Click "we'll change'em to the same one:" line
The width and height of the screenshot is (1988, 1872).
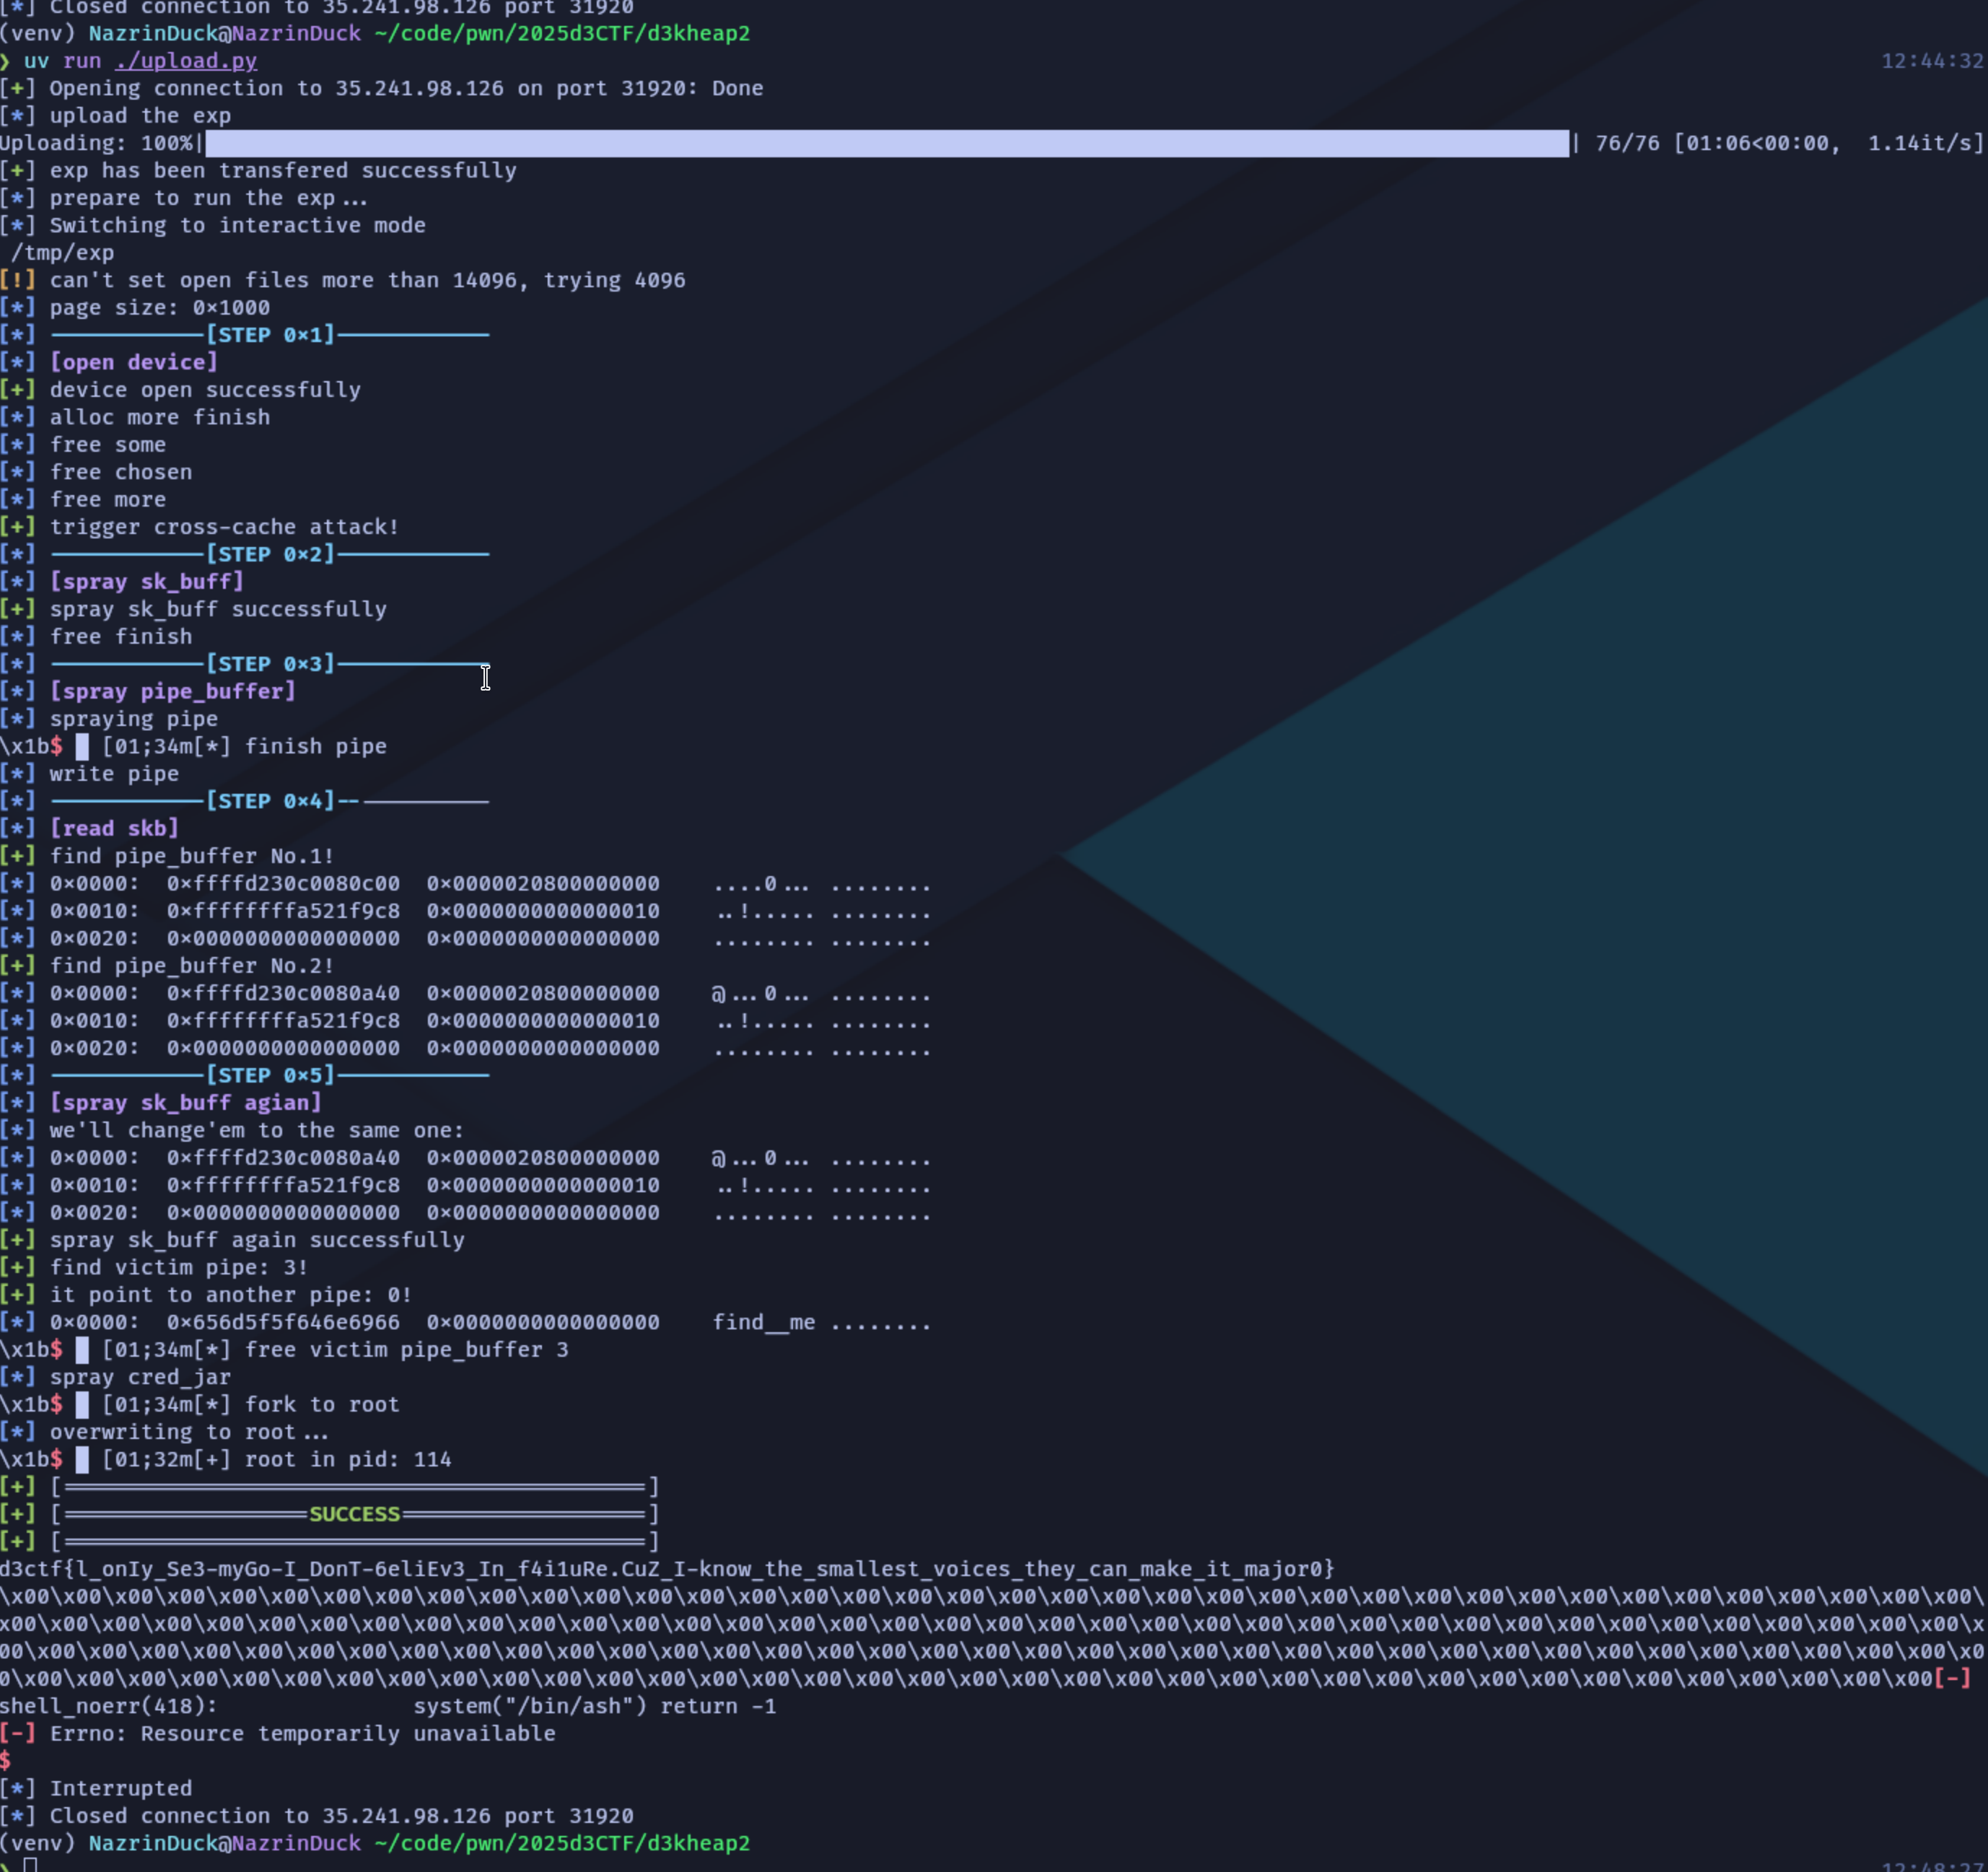click(x=257, y=1130)
